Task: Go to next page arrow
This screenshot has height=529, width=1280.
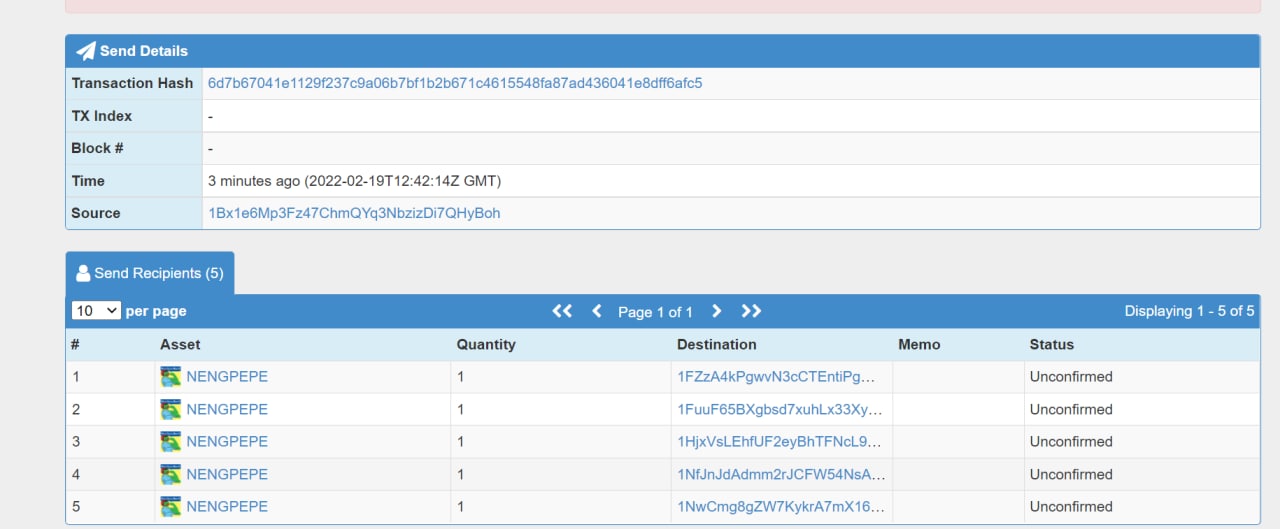Action: click(716, 311)
